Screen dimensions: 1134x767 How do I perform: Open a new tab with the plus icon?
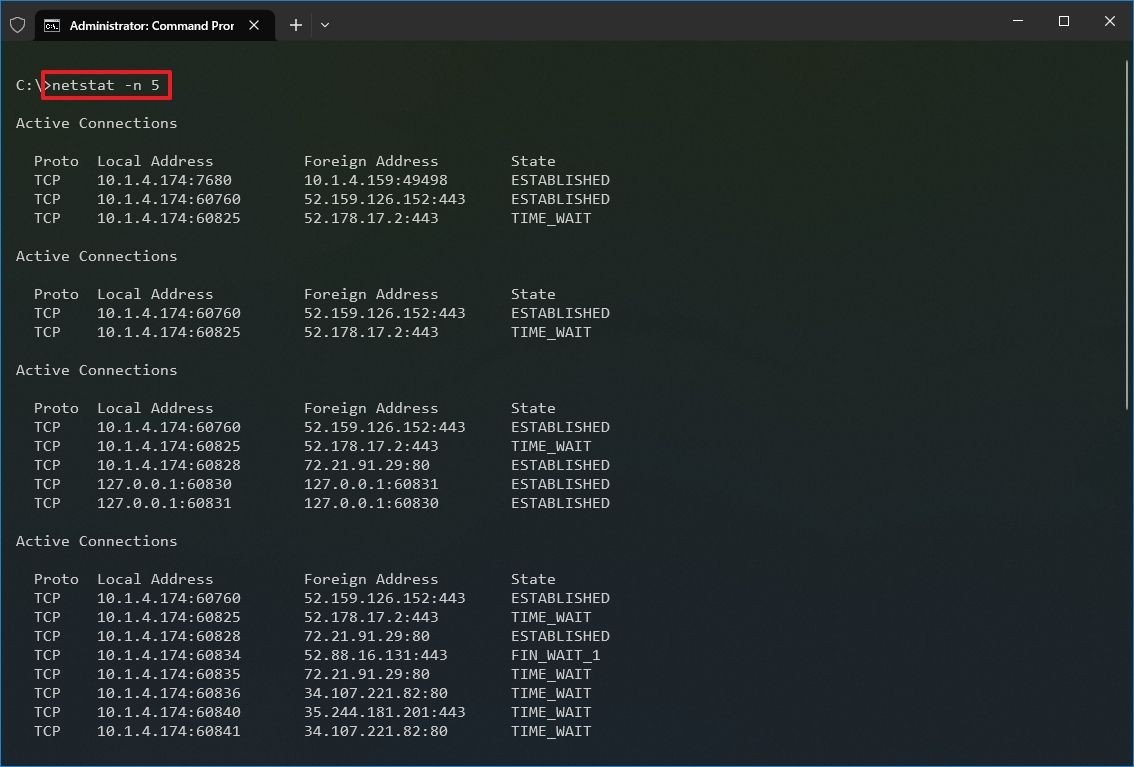click(295, 25)
